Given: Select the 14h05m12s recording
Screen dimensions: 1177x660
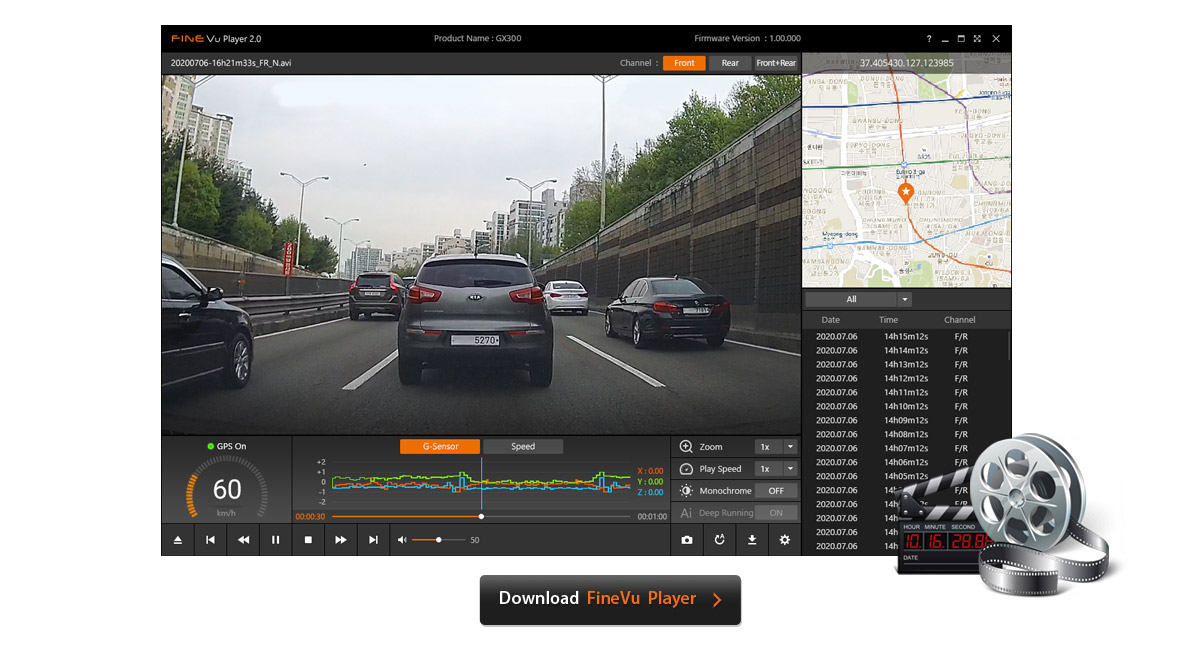Looking at the screenshot, I should pyautogui.click(x=906, y=476).
